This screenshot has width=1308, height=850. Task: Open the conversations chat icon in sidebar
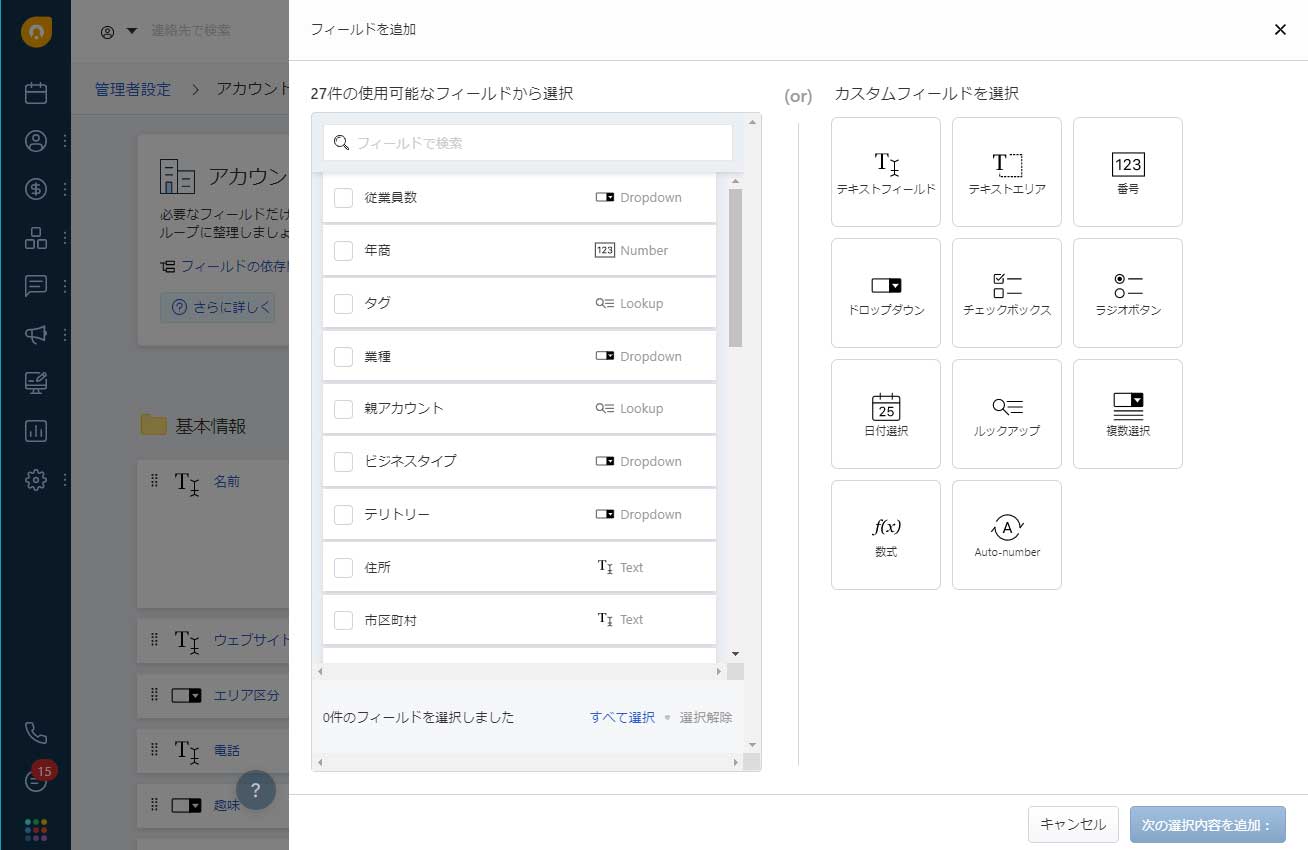click(36, 286)
